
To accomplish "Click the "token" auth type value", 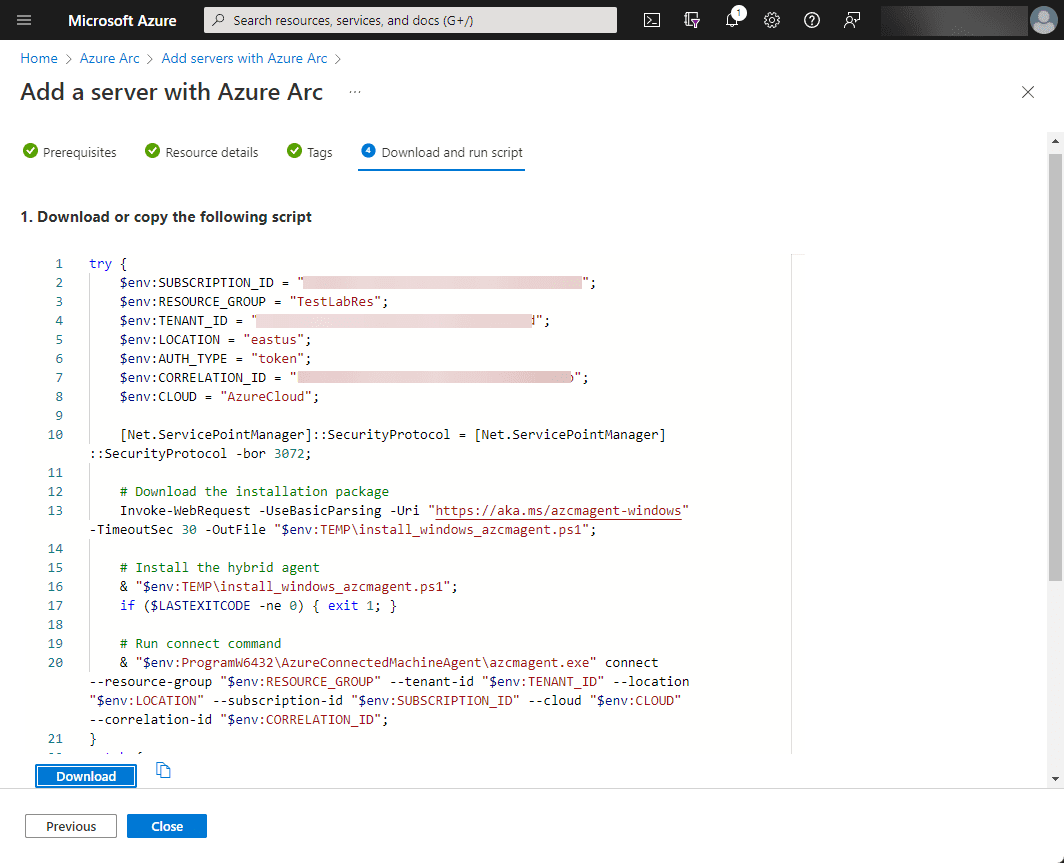I will (x=278, y=359).
